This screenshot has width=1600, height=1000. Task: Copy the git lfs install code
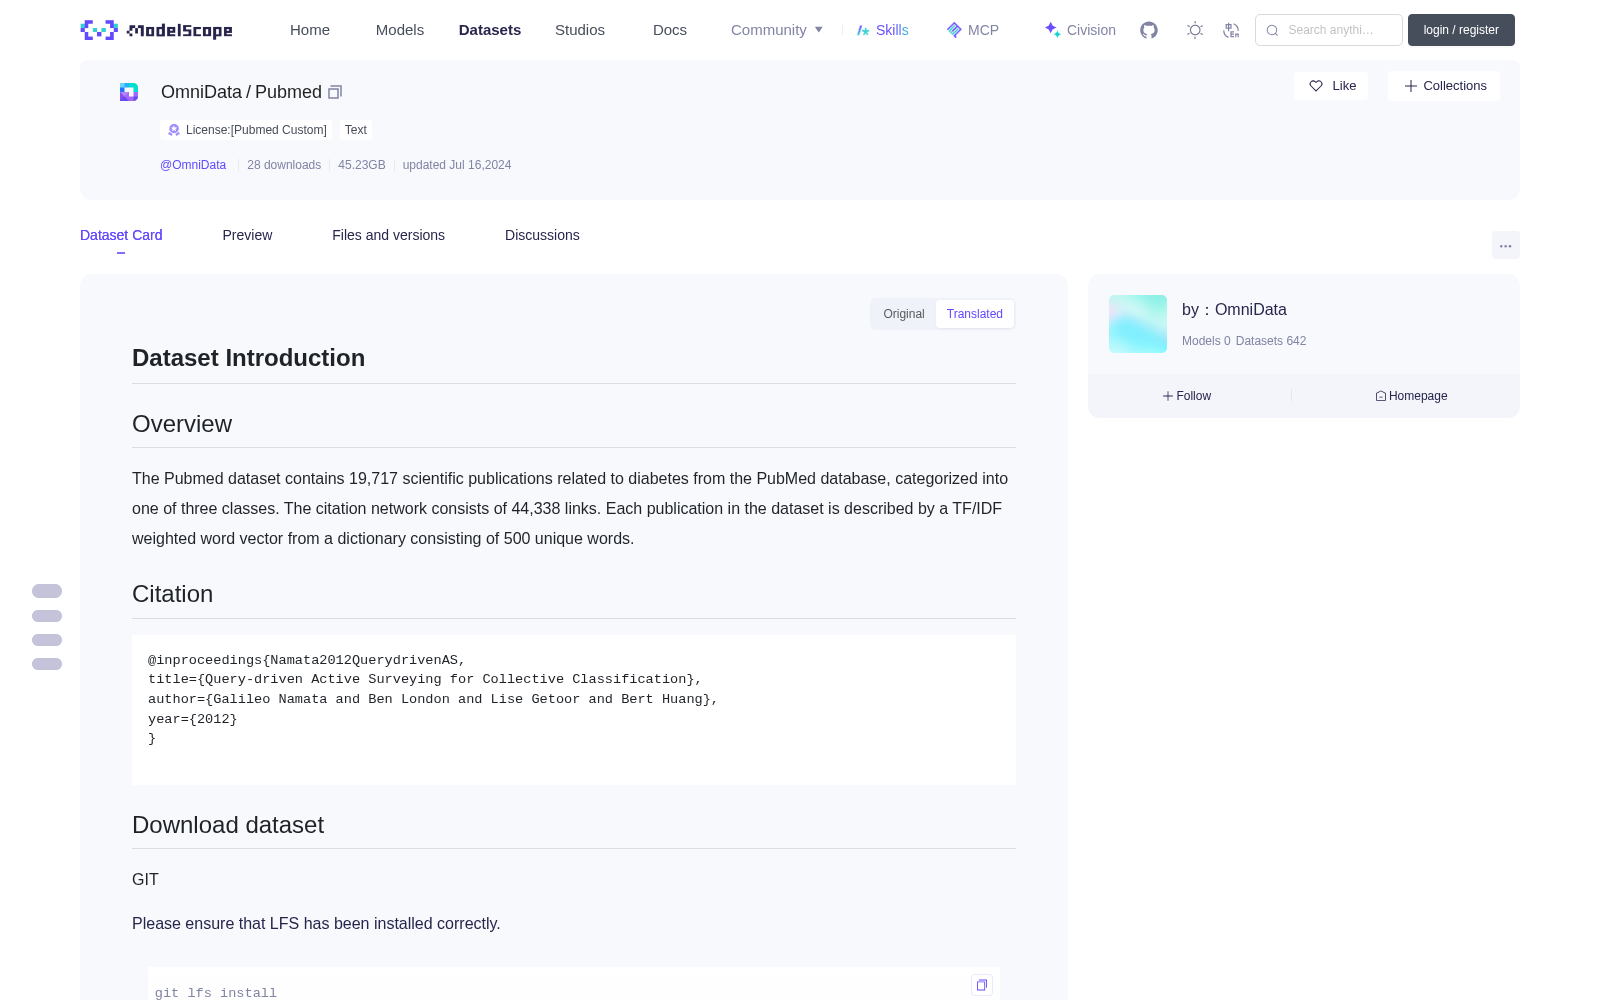tap(982, 985)
